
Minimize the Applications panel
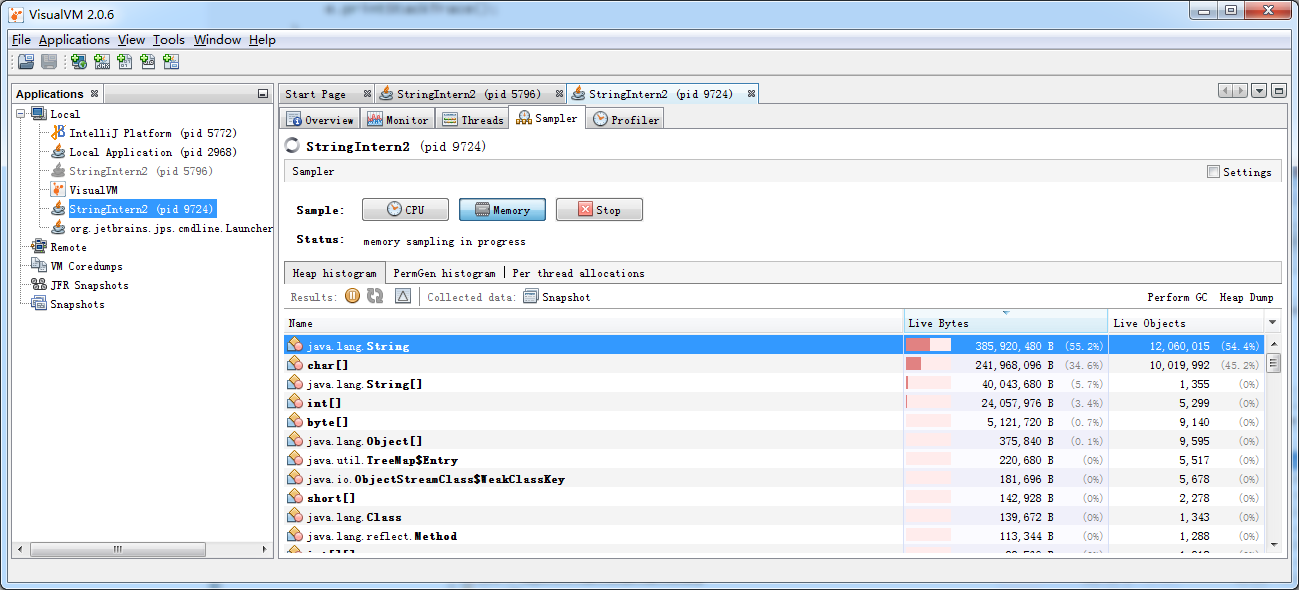(x=263, y=94)
